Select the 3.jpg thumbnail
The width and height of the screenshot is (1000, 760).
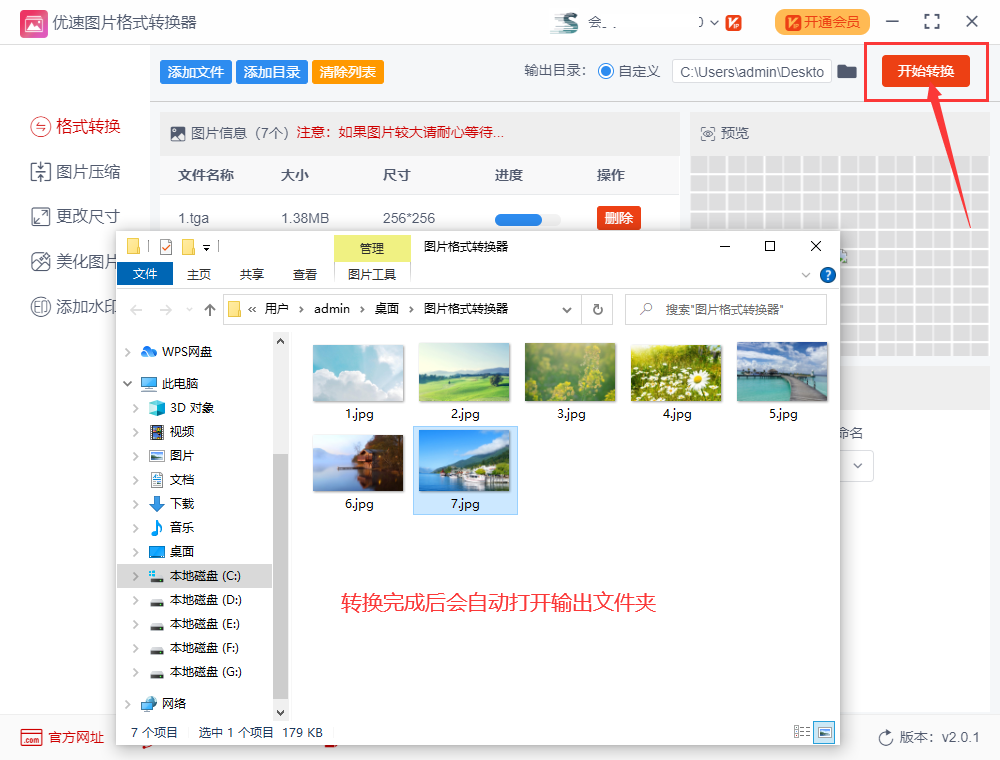pyautogui.click(x=569, y=371)
